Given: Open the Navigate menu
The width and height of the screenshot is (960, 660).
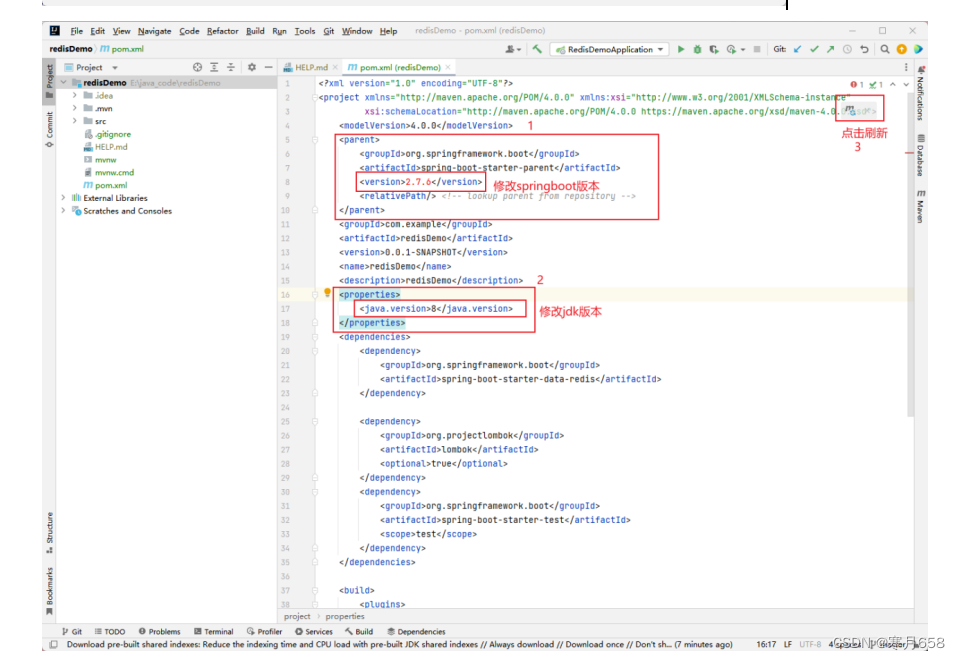Looking at the screenshot, I should point(154,31).
